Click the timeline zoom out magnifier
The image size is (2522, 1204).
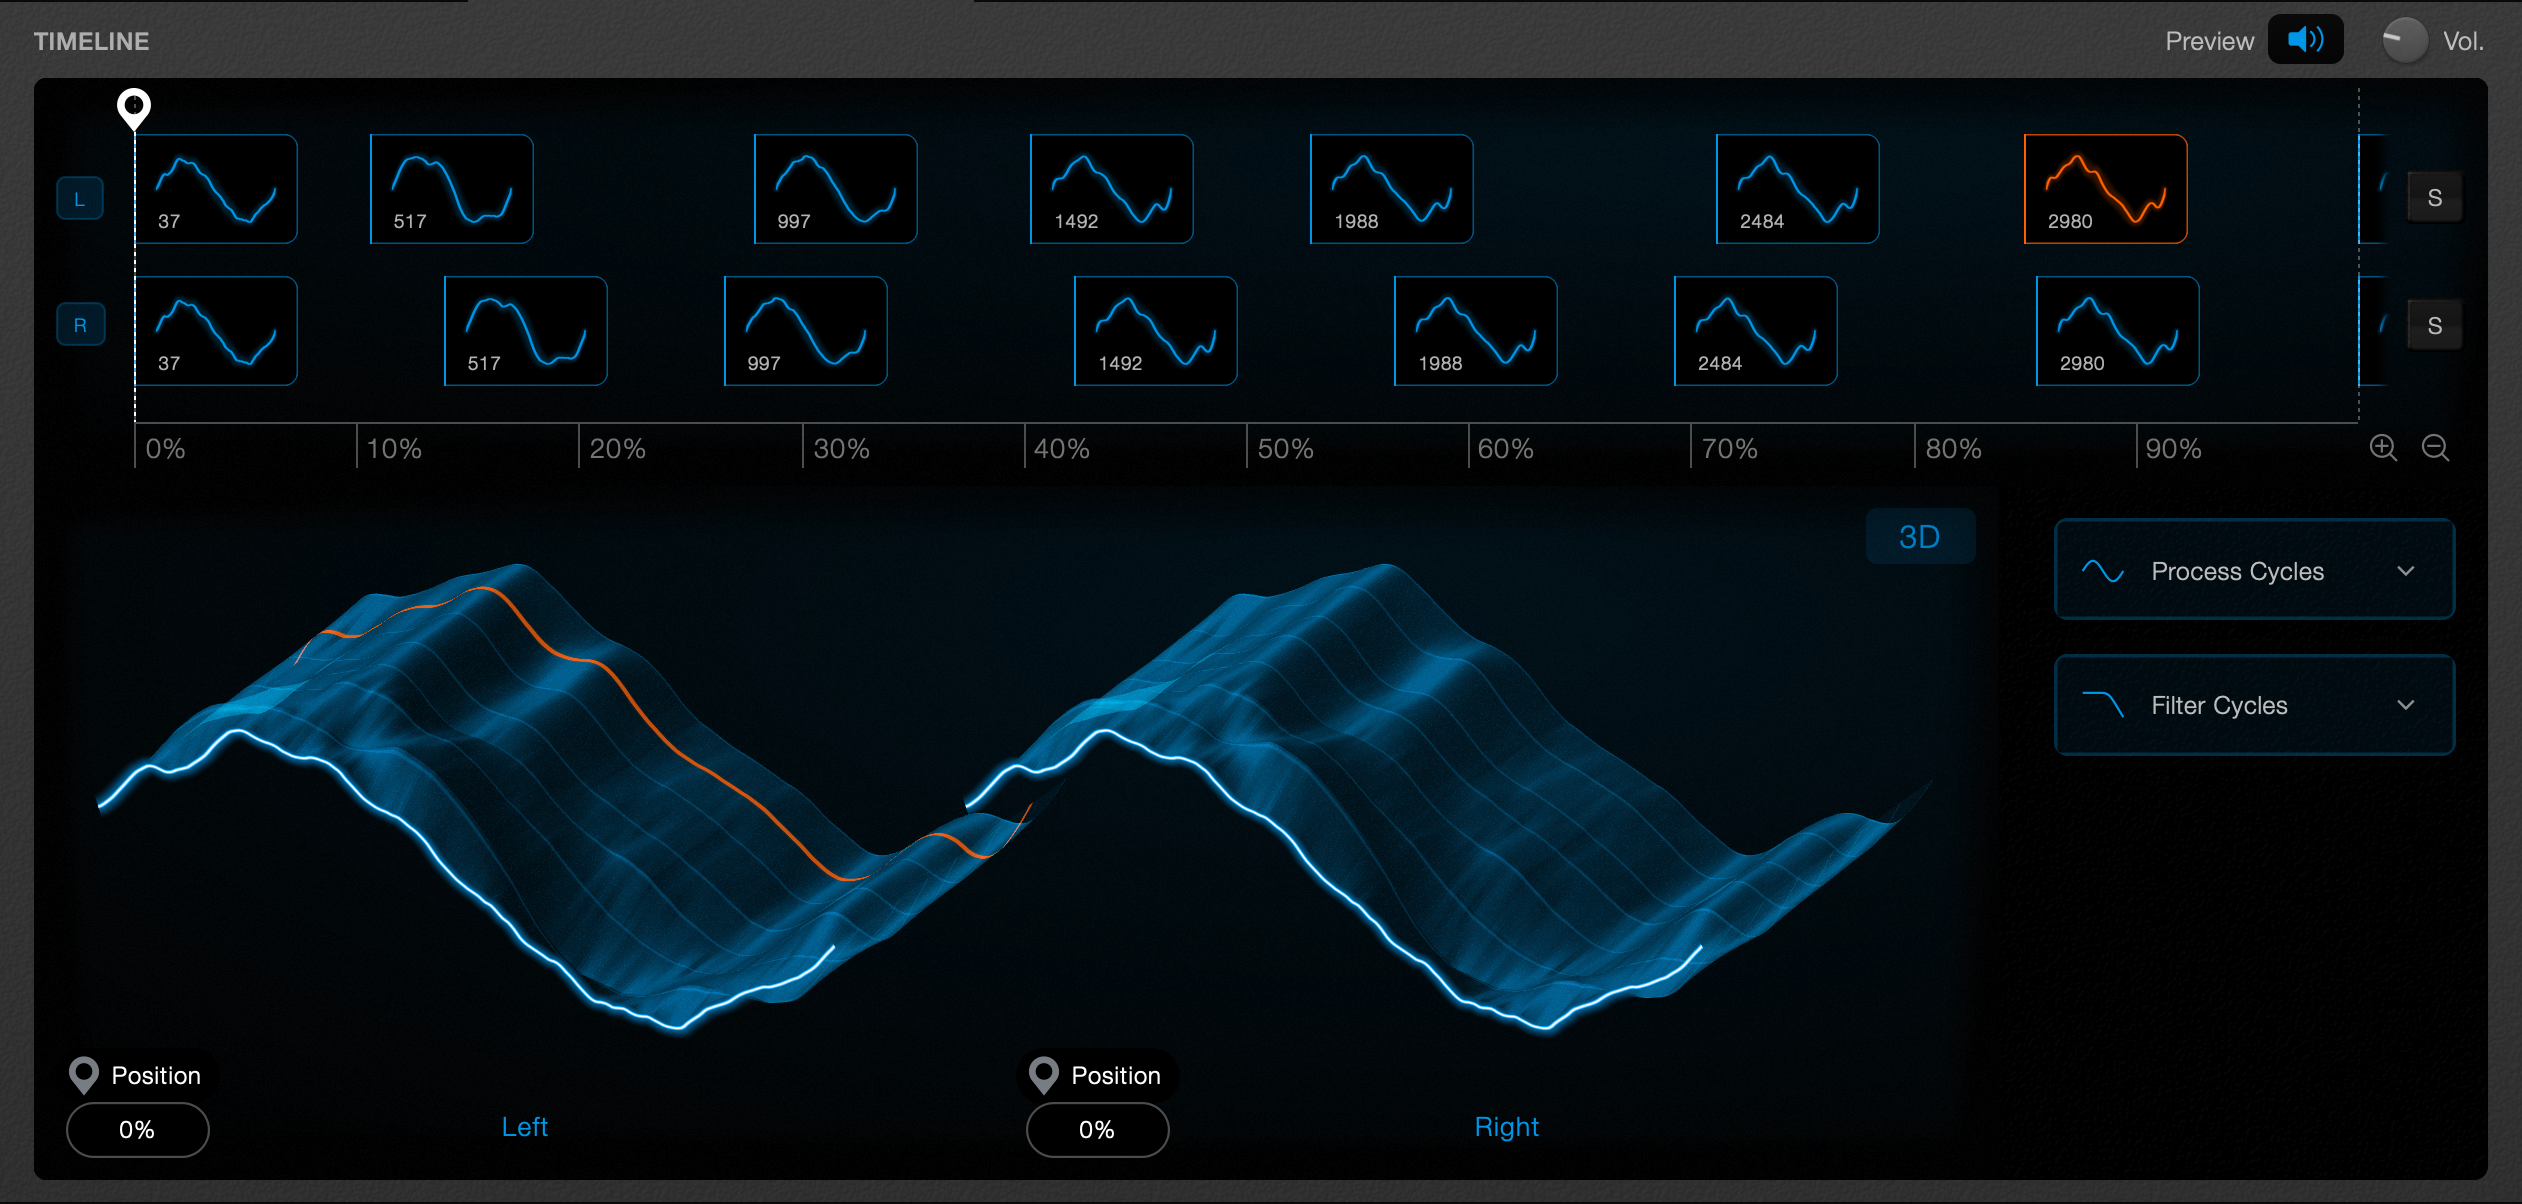click(2435, 448)
